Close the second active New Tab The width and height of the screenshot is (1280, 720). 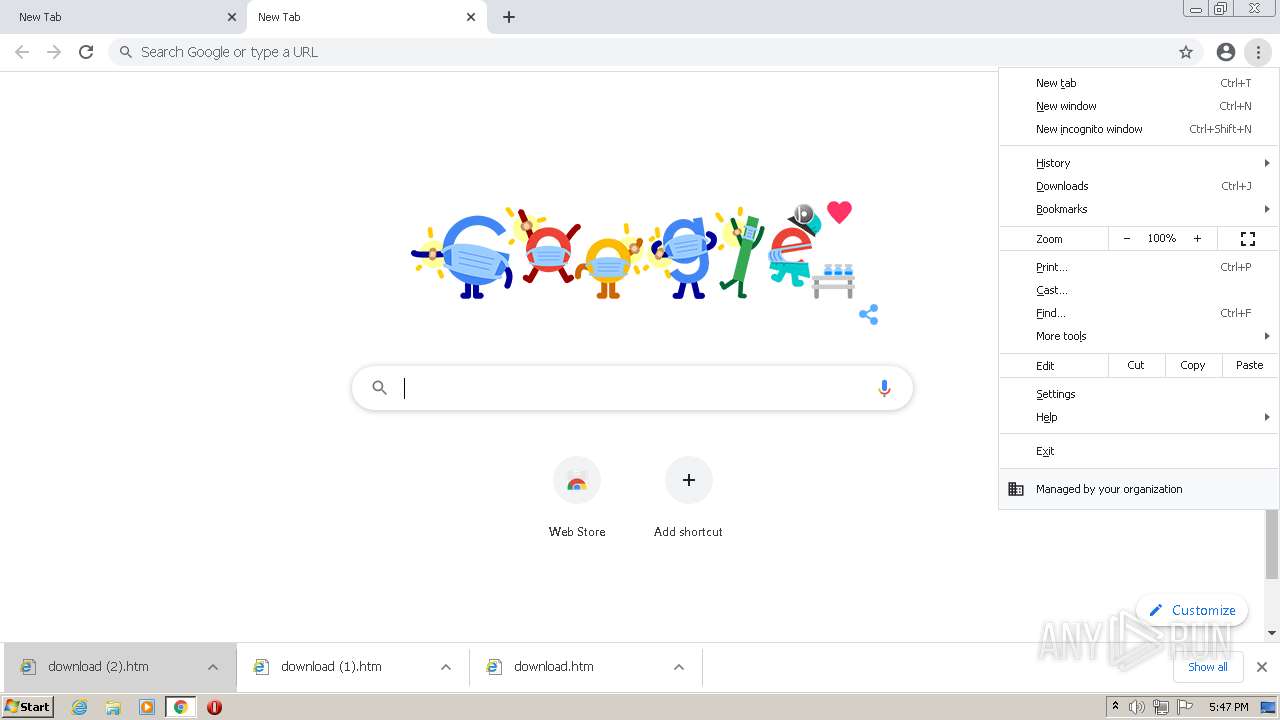click(x=471, y=17)
